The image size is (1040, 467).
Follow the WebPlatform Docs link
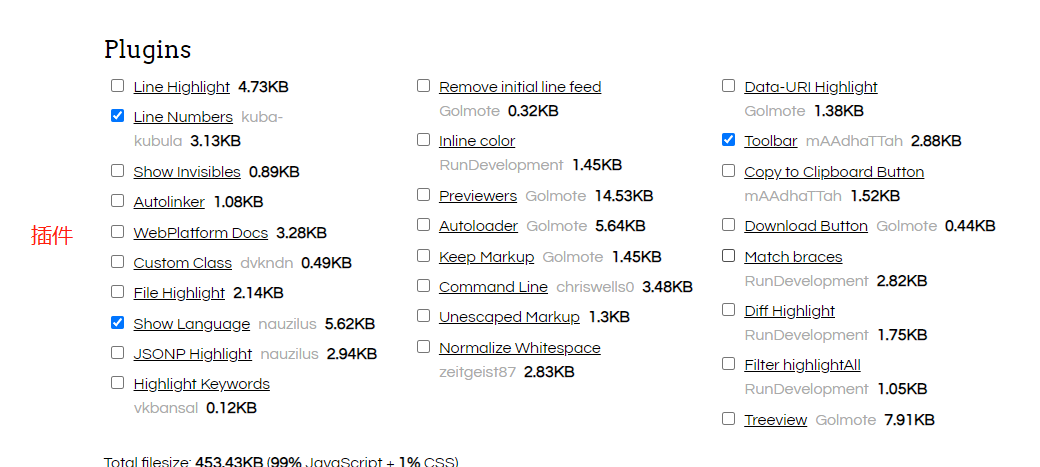tap(200, 233)
